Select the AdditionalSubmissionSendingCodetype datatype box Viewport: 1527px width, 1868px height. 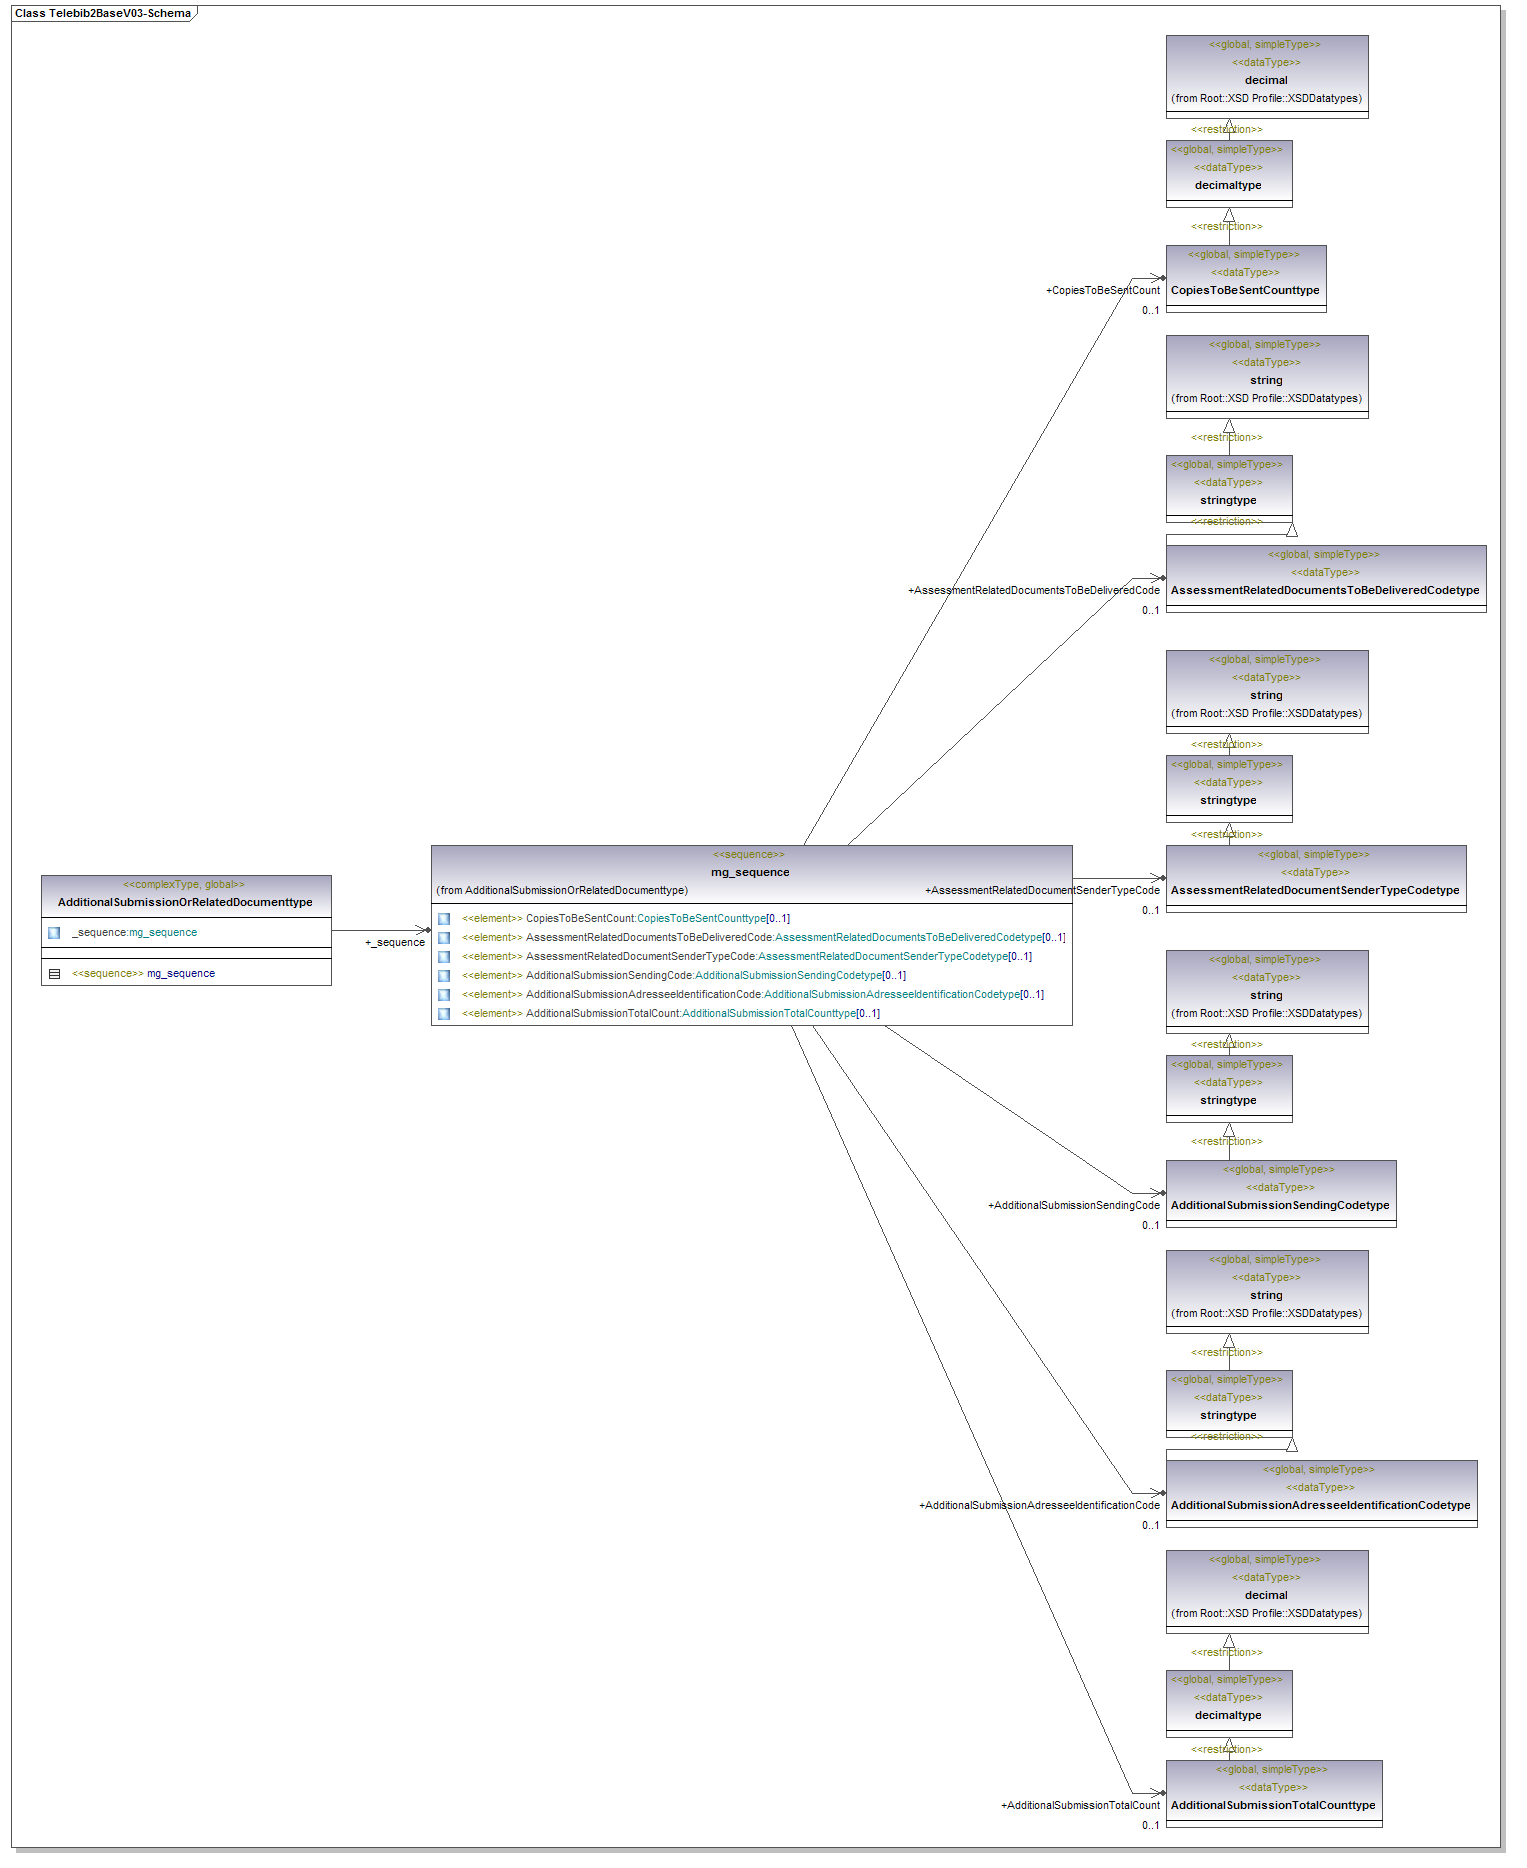coord(1280,1205)
